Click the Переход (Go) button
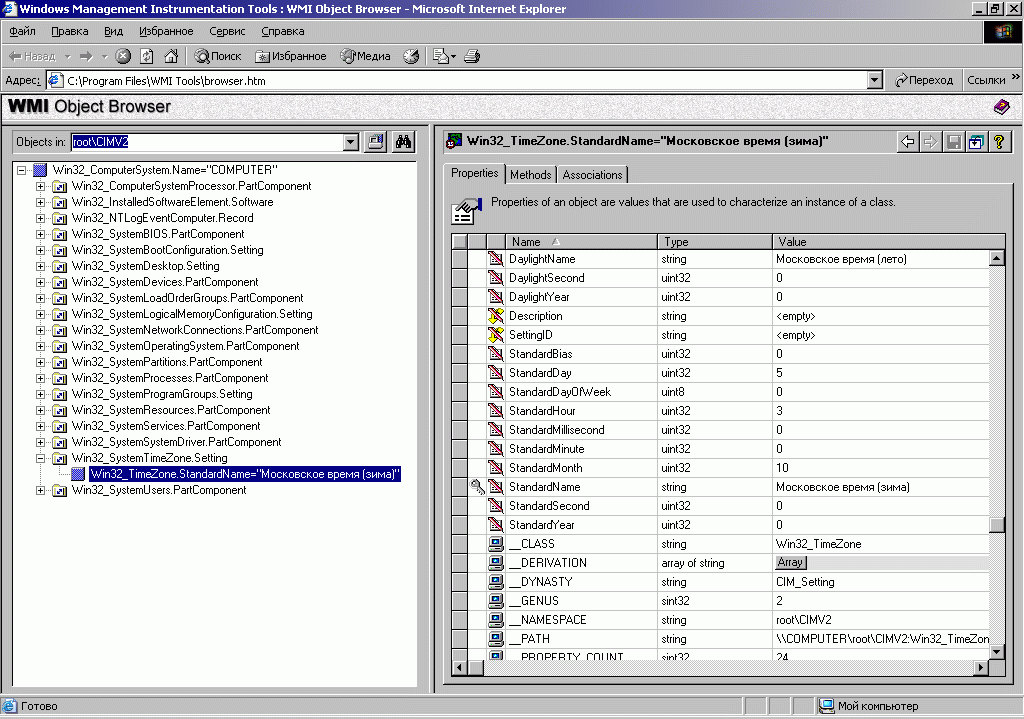The image size is (1024, 719). tap(924, 80)
